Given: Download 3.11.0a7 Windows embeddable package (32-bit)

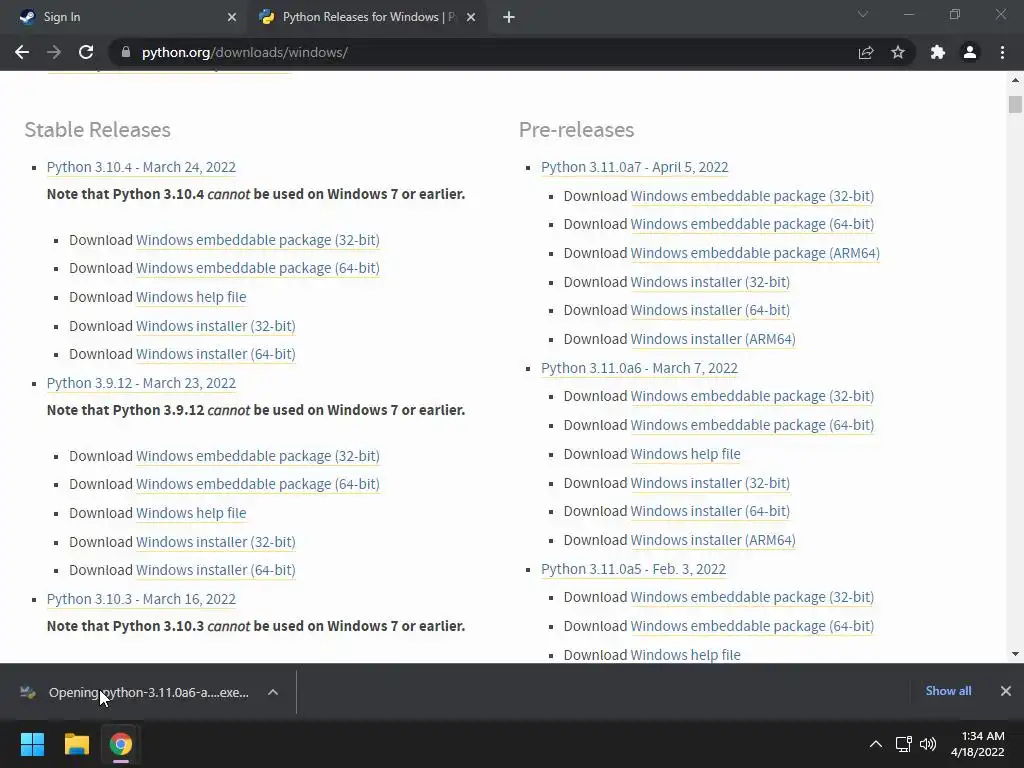Looking at the screenshot, I should point(752,196).
